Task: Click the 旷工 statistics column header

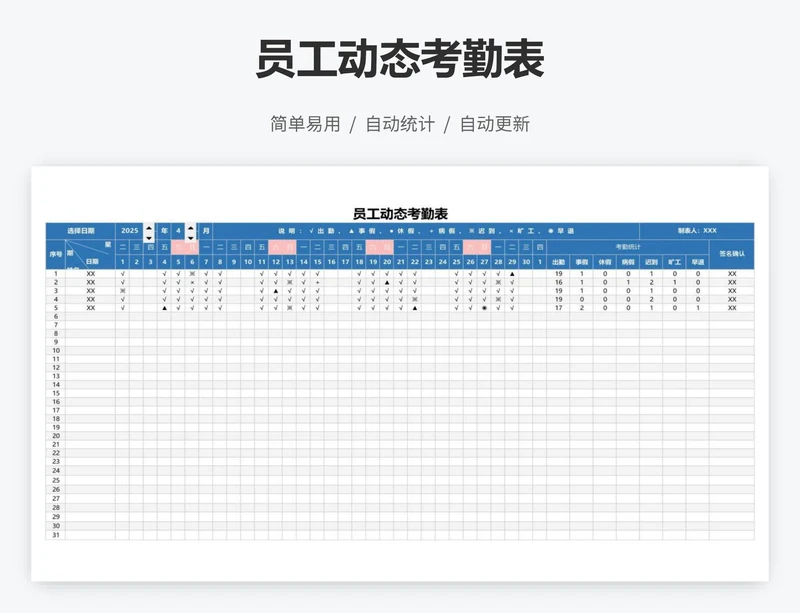Action: coord(674,262)
